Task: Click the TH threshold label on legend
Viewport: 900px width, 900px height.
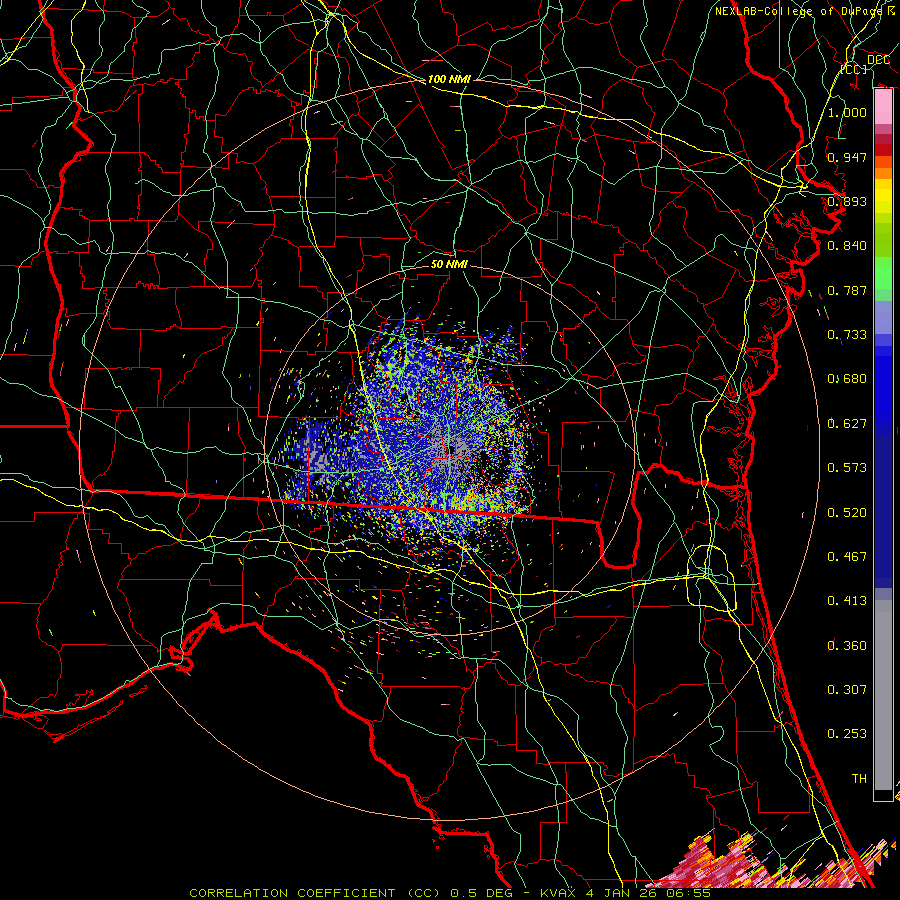Action: pos(859,779)
